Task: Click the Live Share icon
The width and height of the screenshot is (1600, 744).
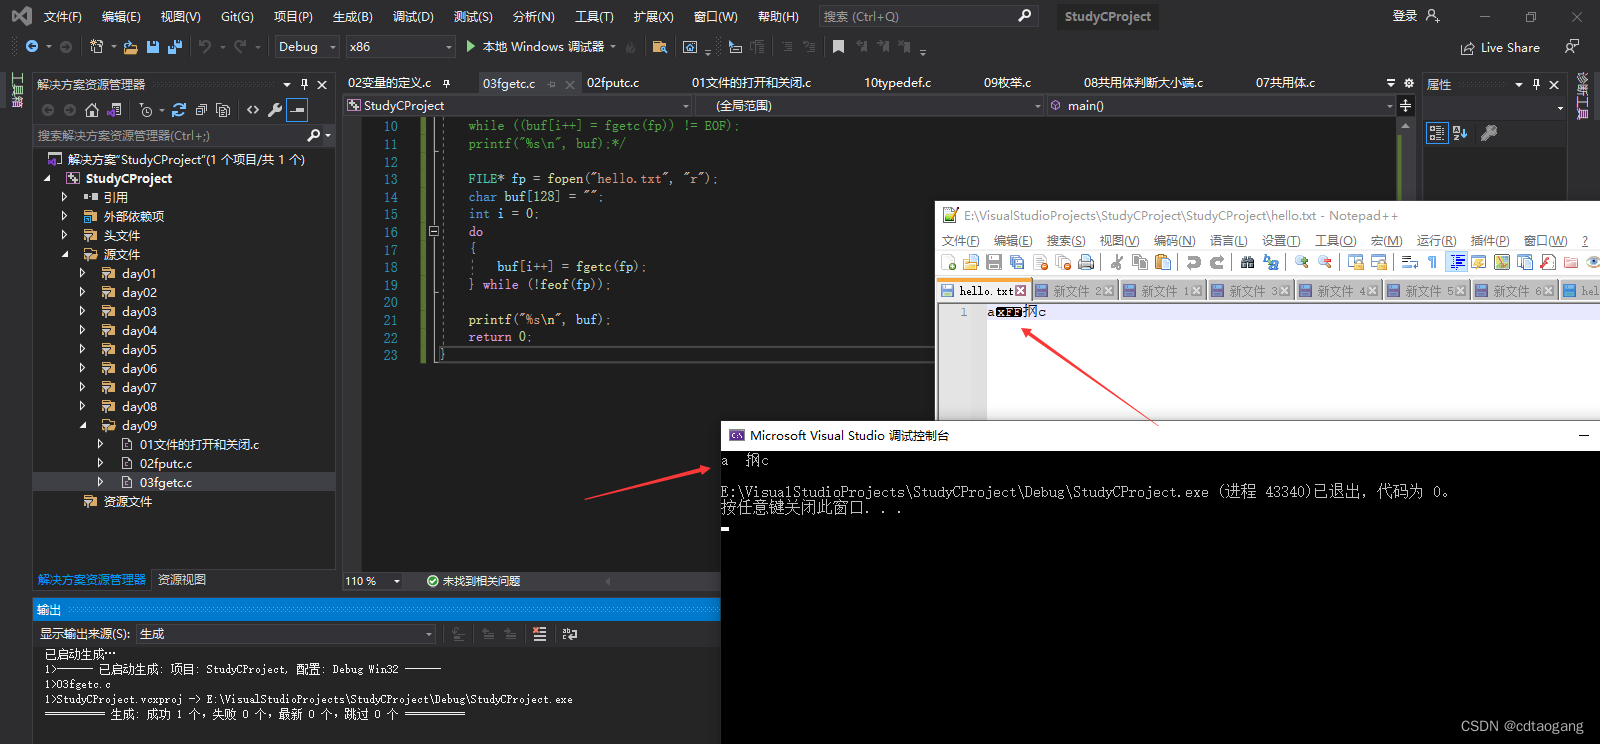Action: (1467, 48)
